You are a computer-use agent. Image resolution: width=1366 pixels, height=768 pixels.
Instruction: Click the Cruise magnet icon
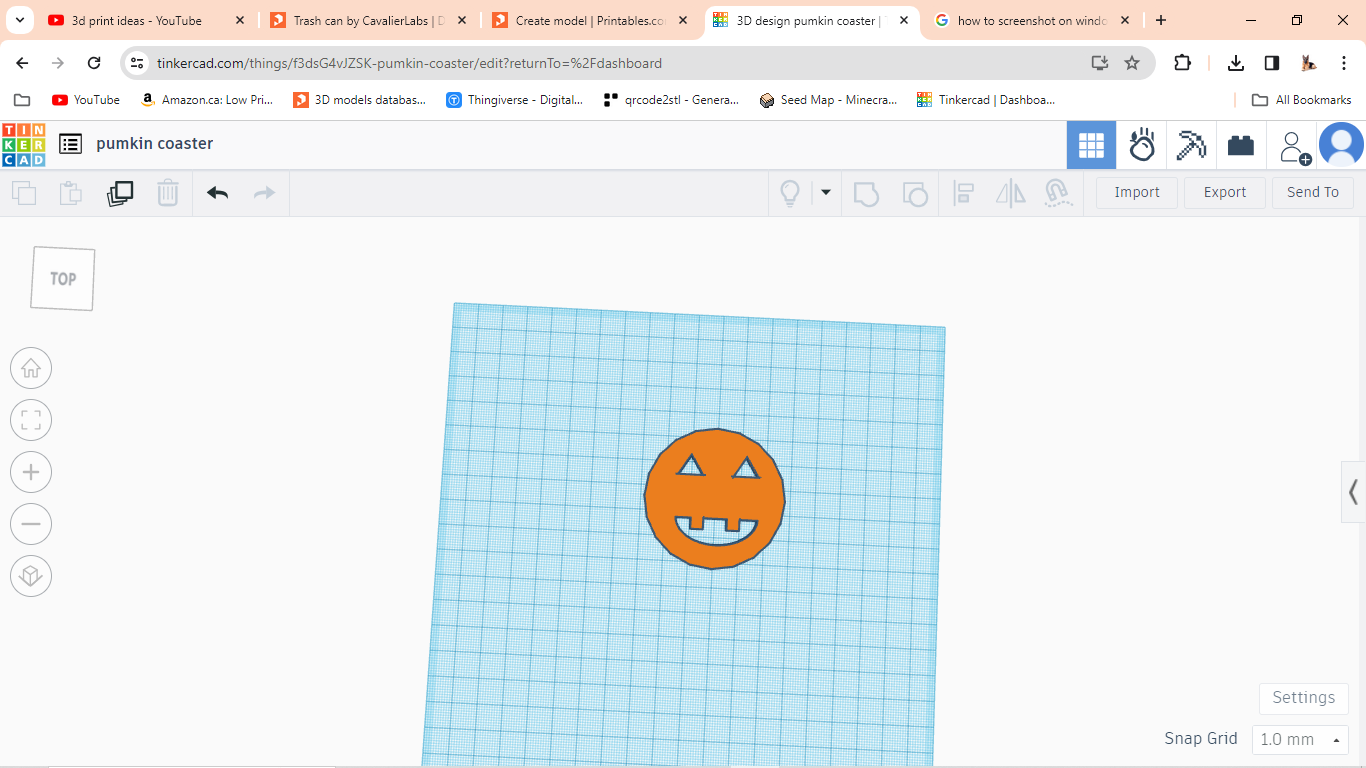[x=1058, y=193]
